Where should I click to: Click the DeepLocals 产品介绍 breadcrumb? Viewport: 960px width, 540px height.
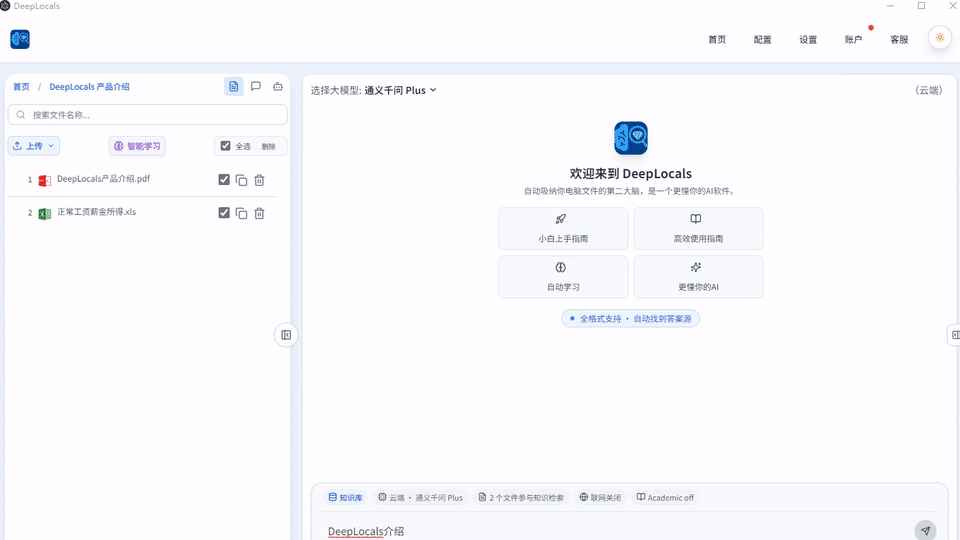pyautogui.click(x=89, y=87)
